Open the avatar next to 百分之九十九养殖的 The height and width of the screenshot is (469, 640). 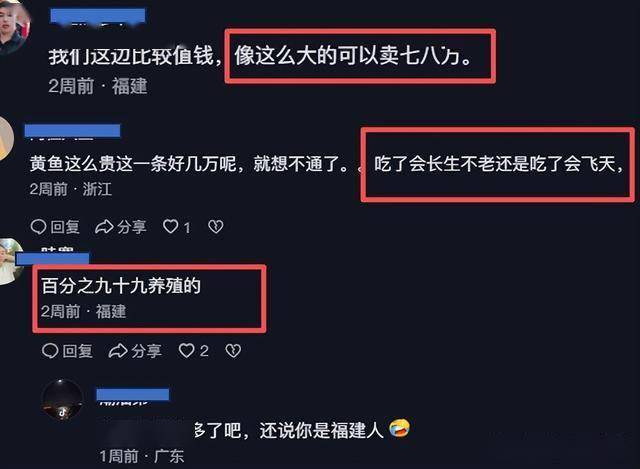pos(9,261)
